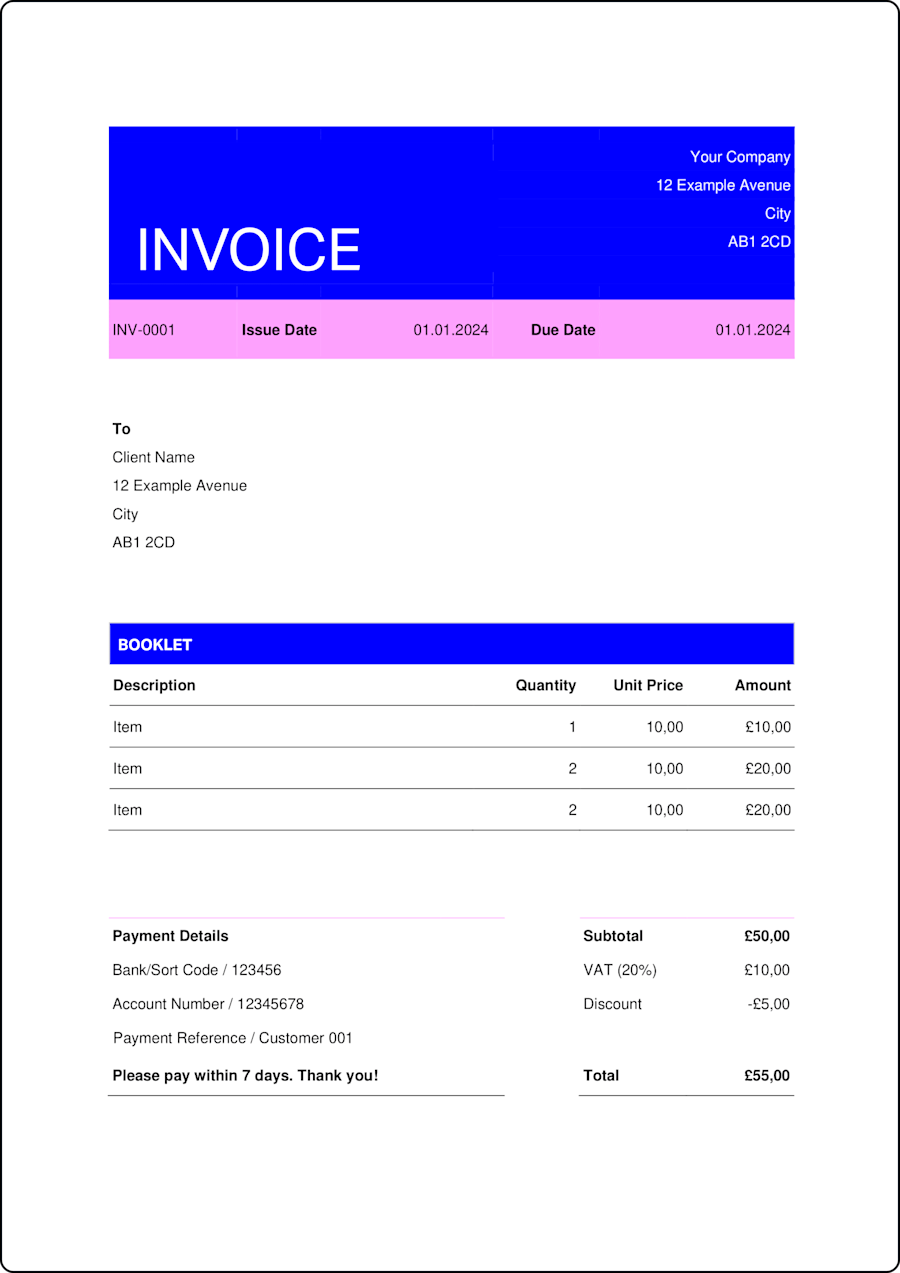Select the VAT (20%) amount £10,00
This screenshot has height=1273, width=900.
tap(766, 969)
